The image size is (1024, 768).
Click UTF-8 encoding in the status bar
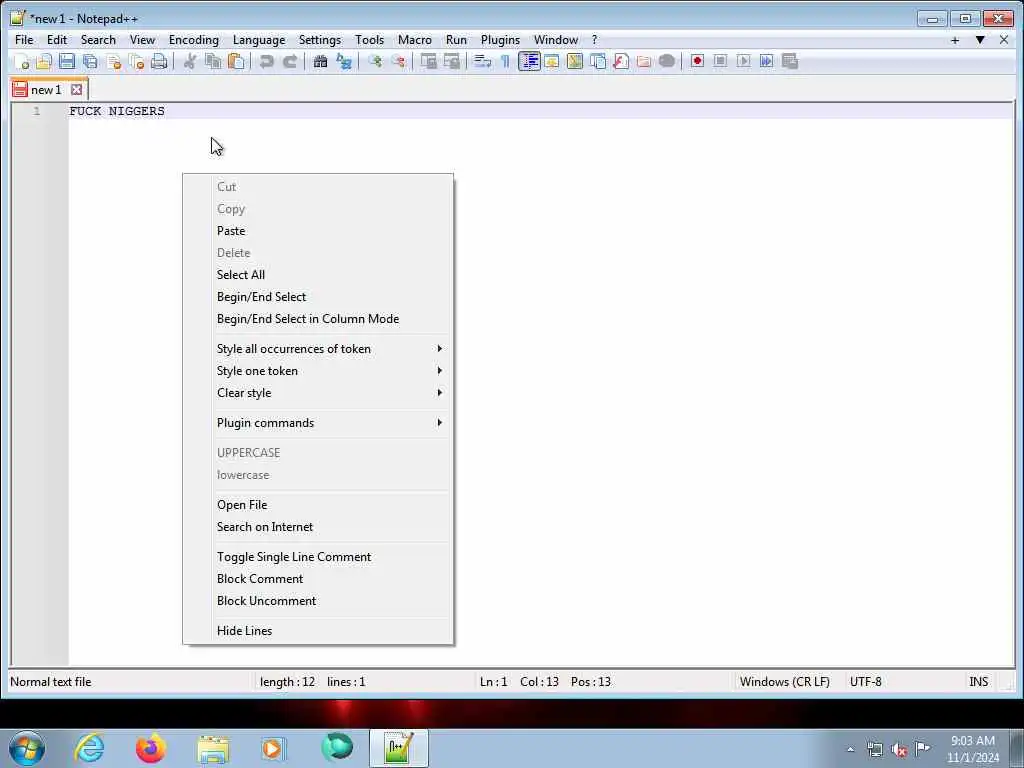click(x=865, y=682)
